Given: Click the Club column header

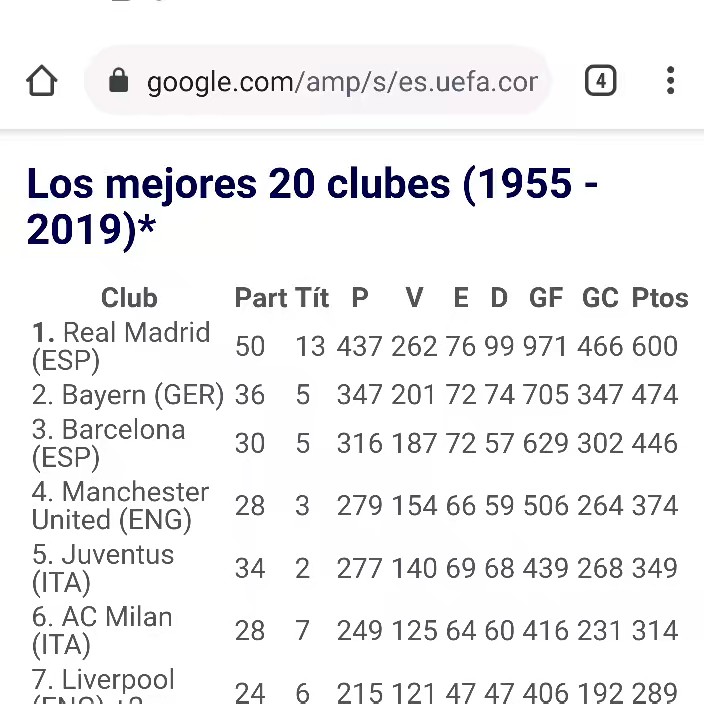Looking at the screenshot, I should pos(129,298).
